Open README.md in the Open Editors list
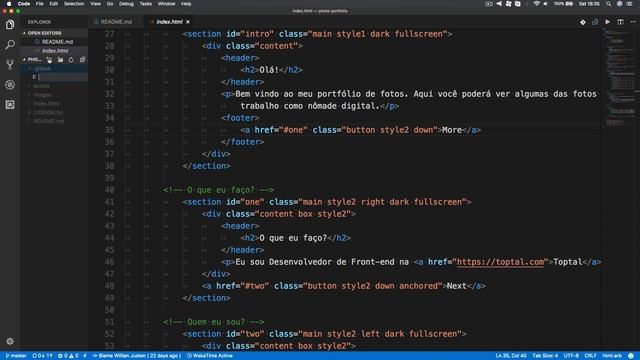The width and height of the screenshot is (640, 360). tap(57, 42)
